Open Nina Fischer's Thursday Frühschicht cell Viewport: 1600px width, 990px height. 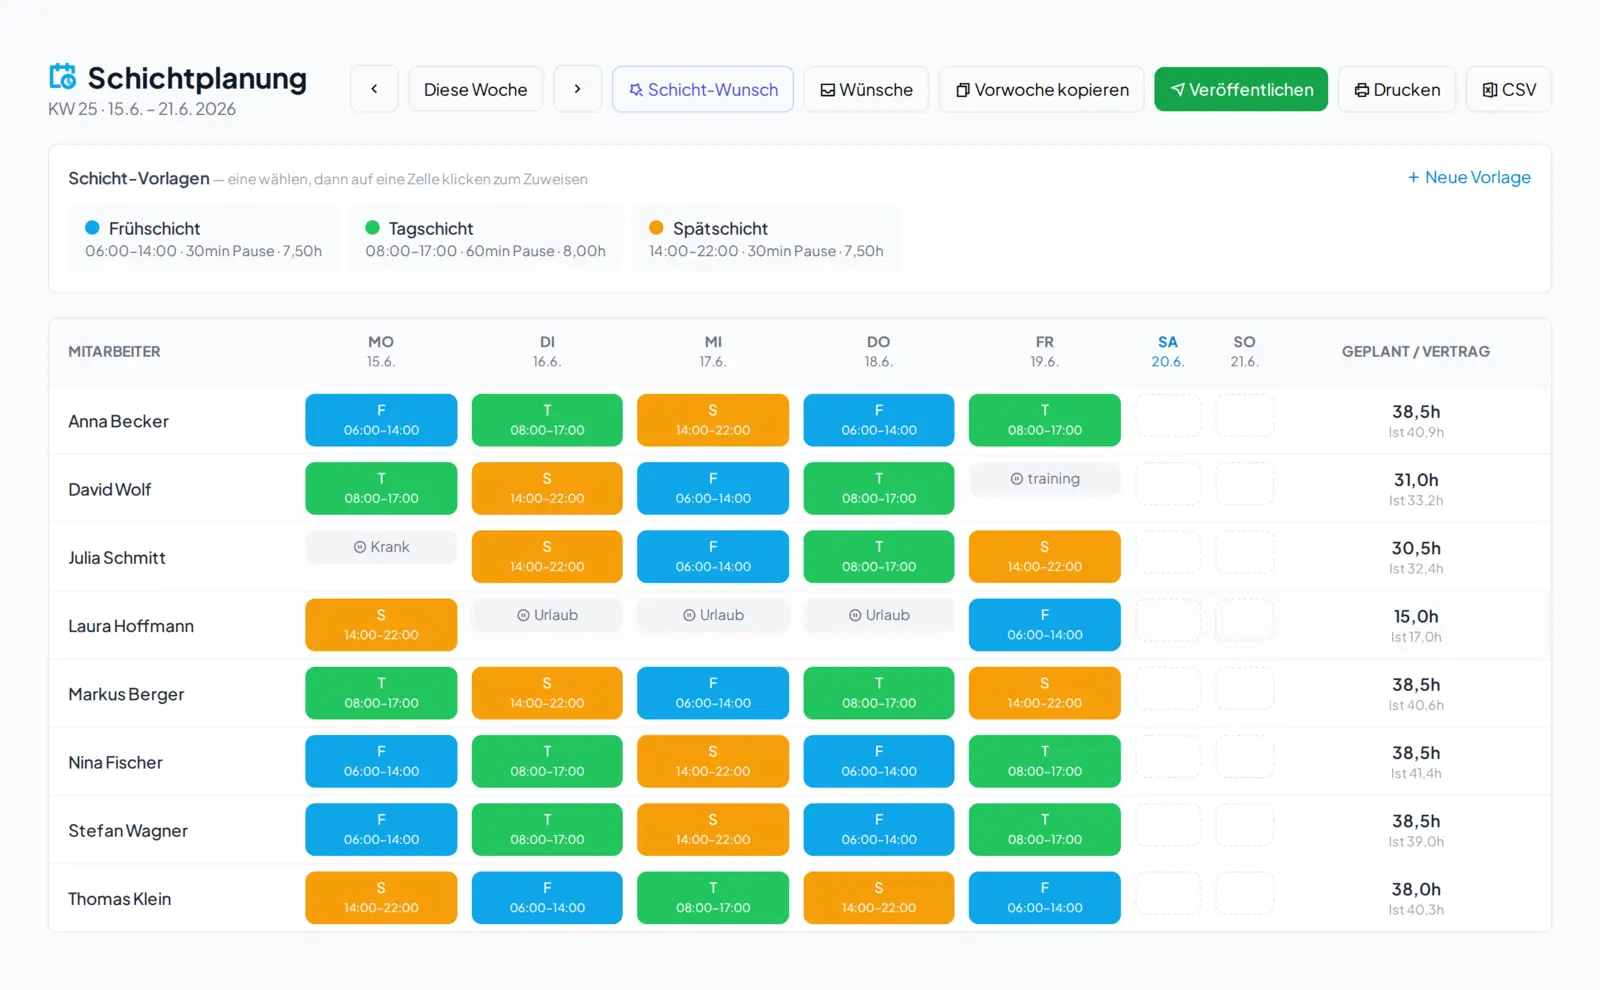tap(879, 761)
